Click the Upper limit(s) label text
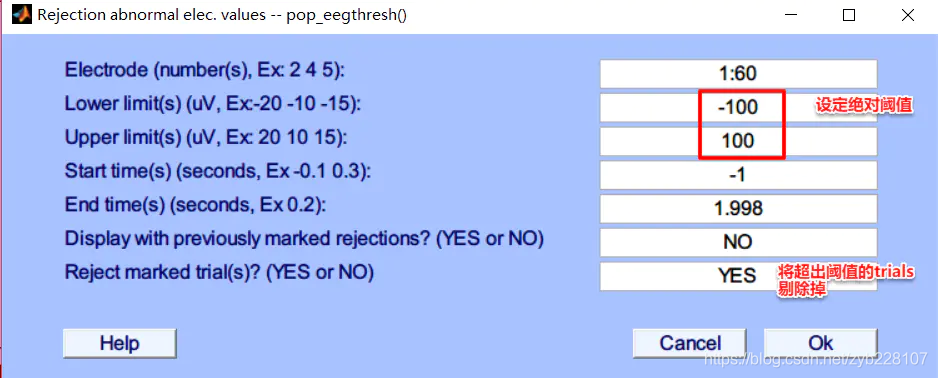Viewport: 938px width, 378px height. (x=206, y=138)
